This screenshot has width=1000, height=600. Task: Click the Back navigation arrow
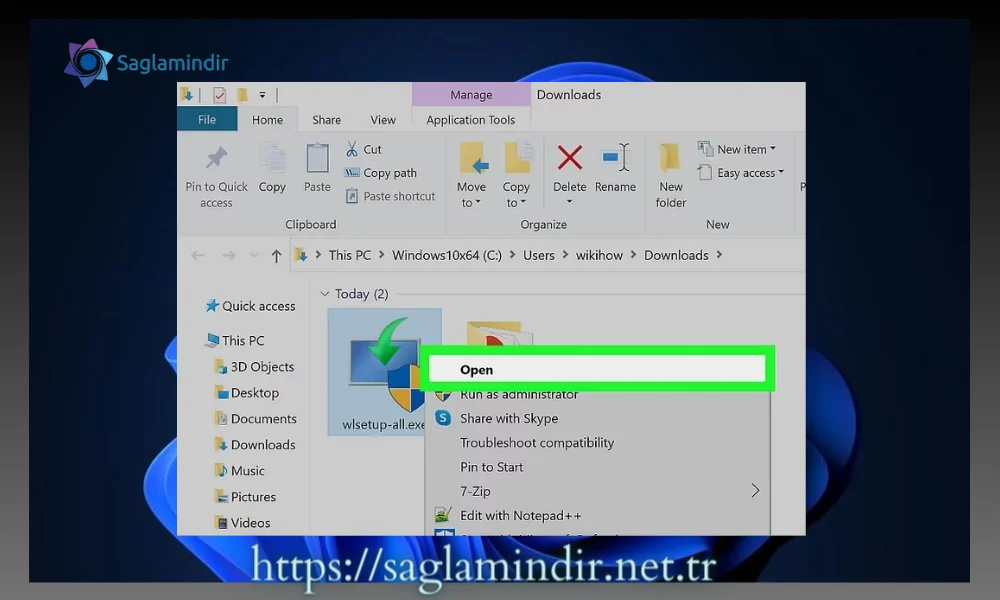click(198, 256)
